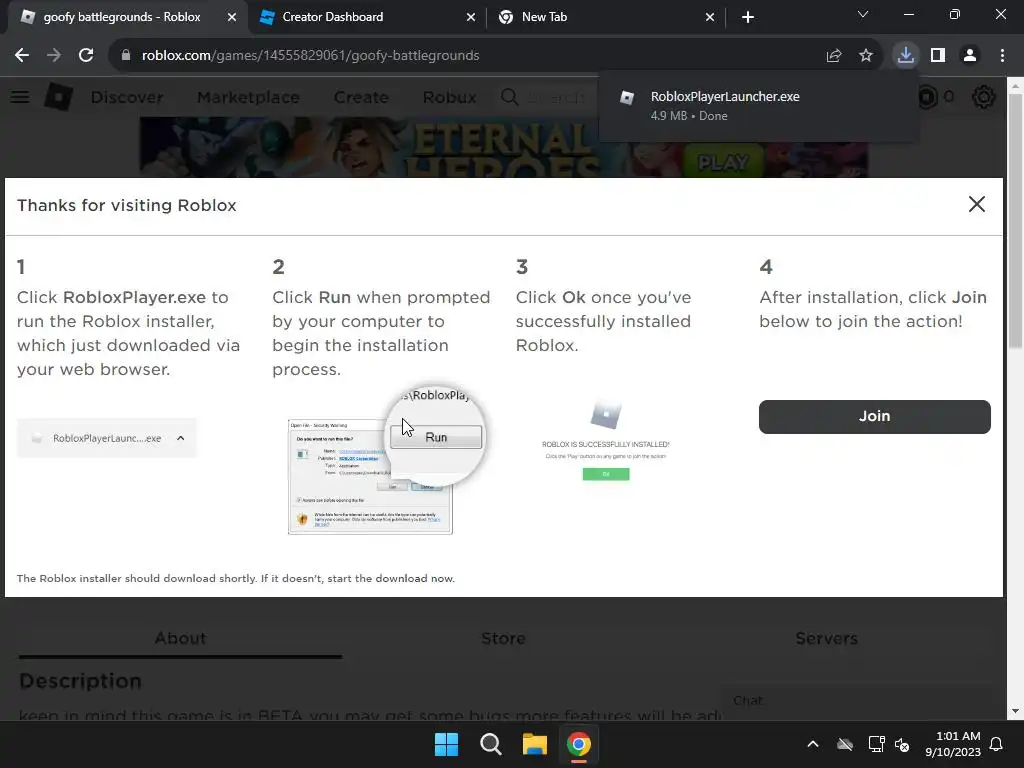This screenshot has width=1024, height=768.
Task: Click the page vertical scrollbar thumb
Action: (1016, 222)
